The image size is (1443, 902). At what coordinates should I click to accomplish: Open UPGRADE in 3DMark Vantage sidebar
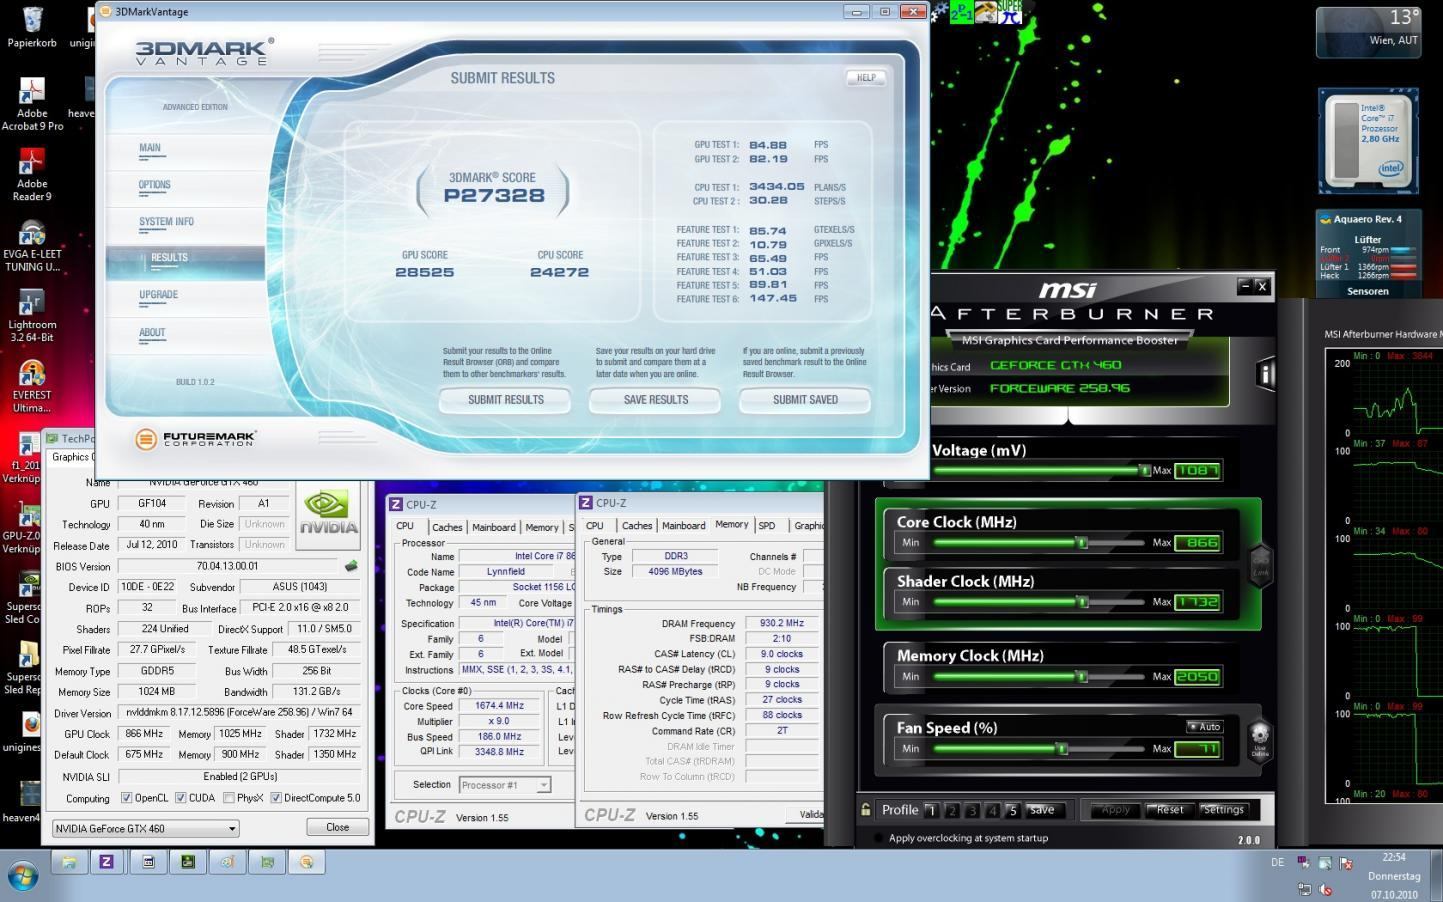158,295
